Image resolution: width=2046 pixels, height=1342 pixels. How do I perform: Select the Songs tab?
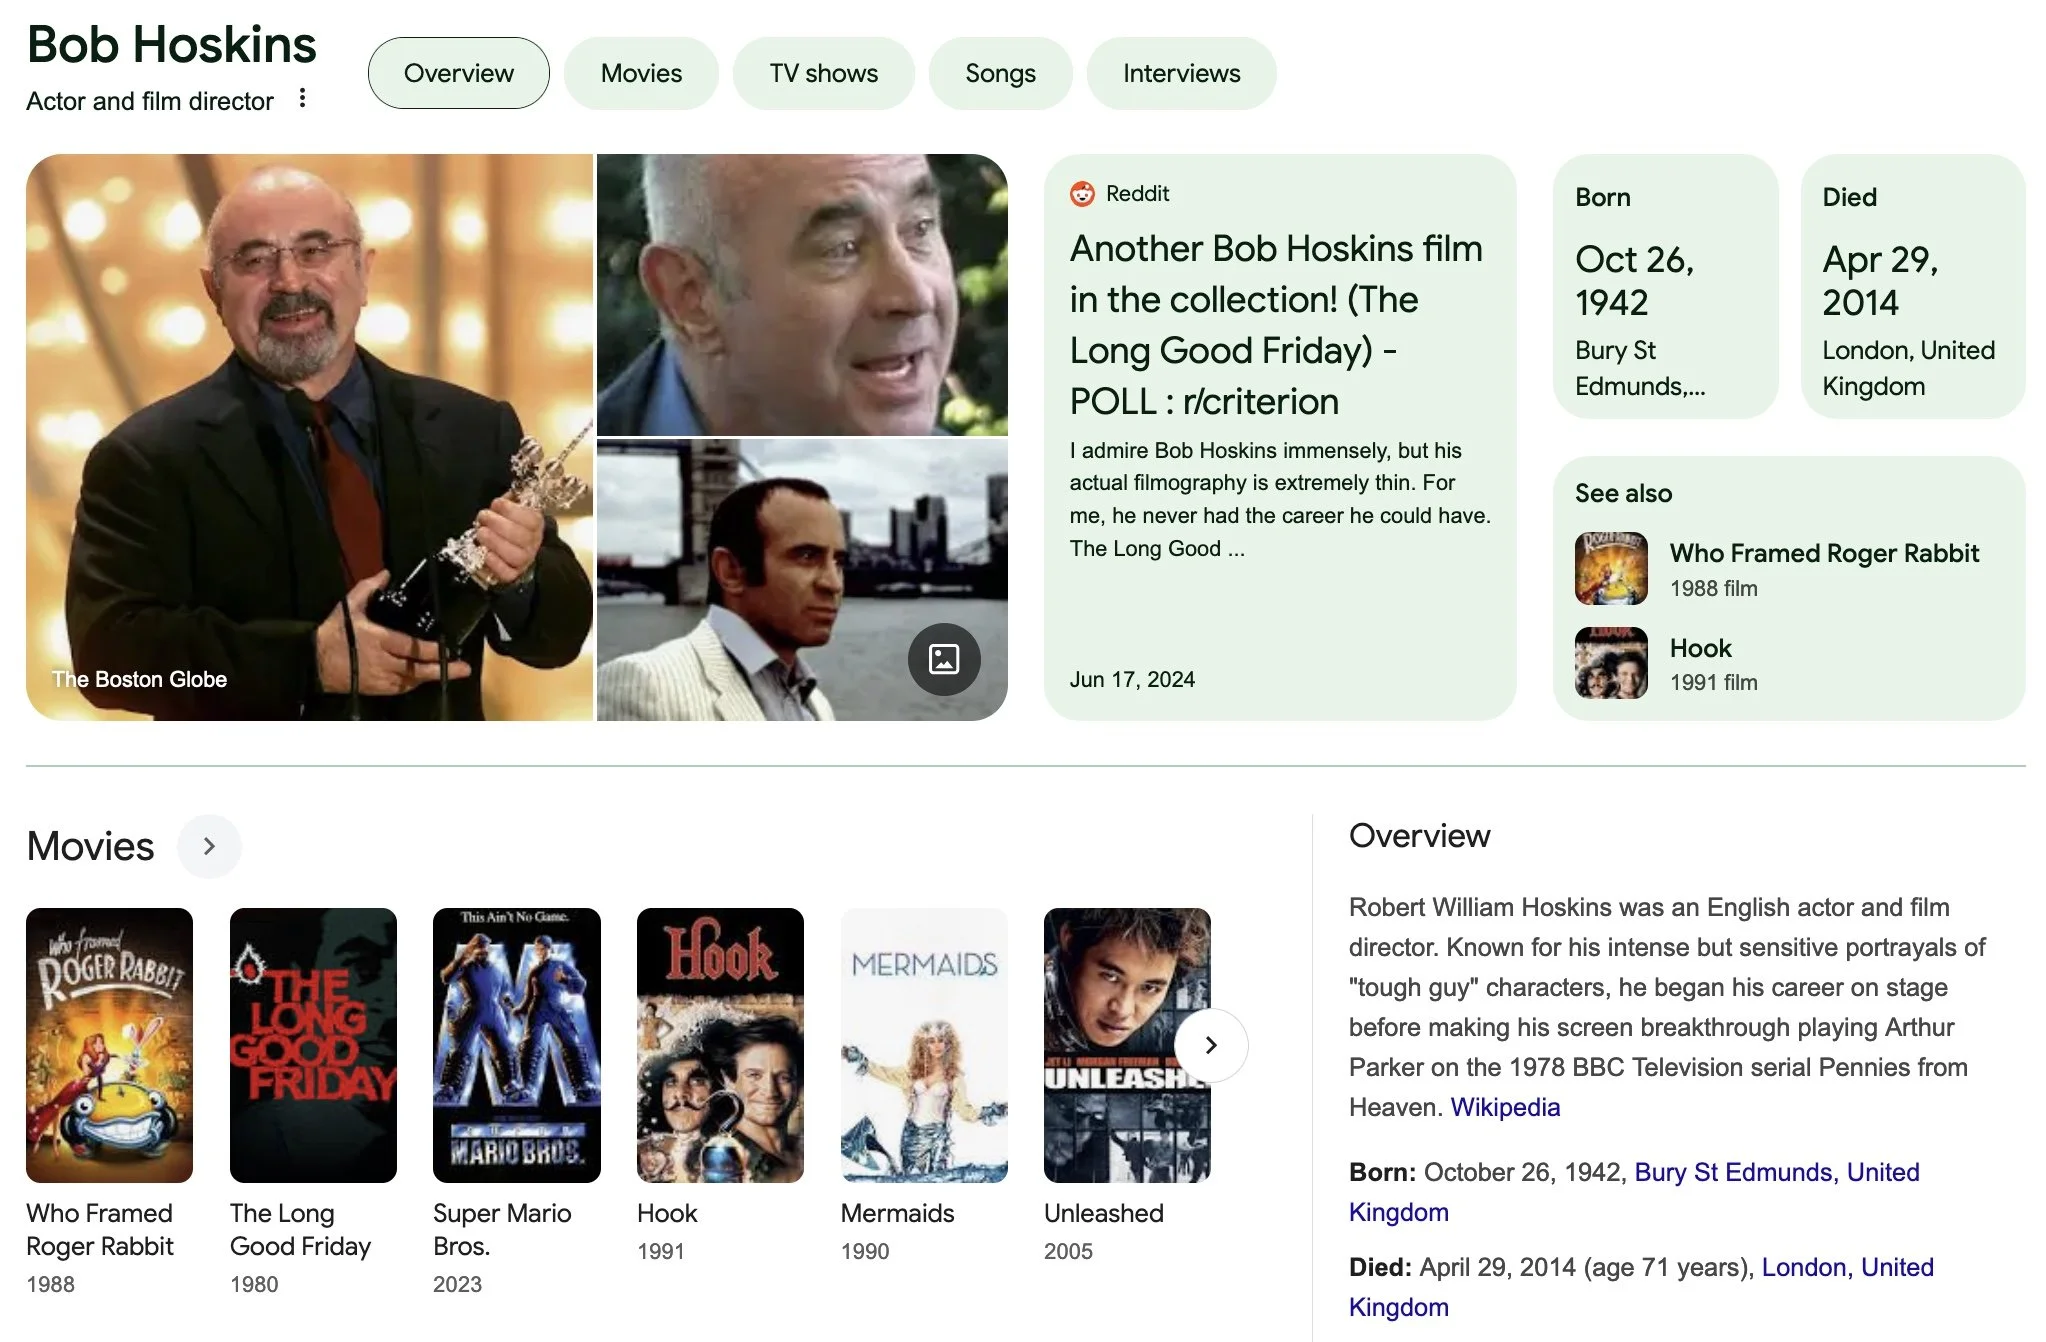[x=1000, y=73]
